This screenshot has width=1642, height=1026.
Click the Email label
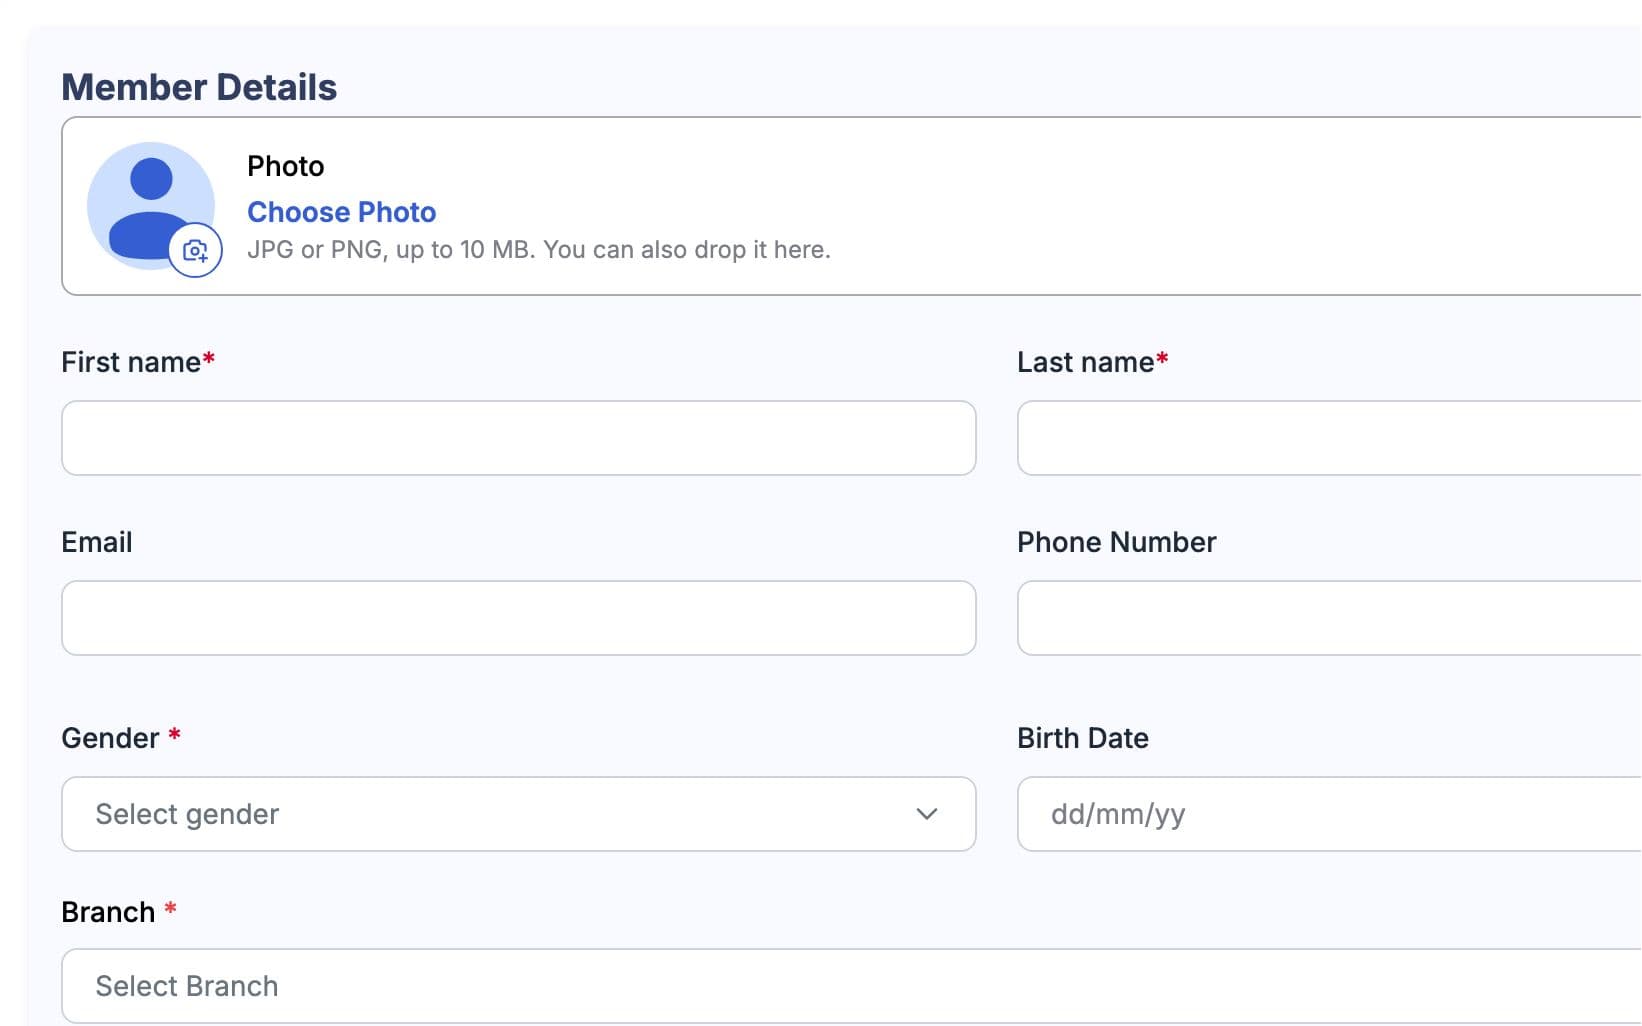pos(97,542)
